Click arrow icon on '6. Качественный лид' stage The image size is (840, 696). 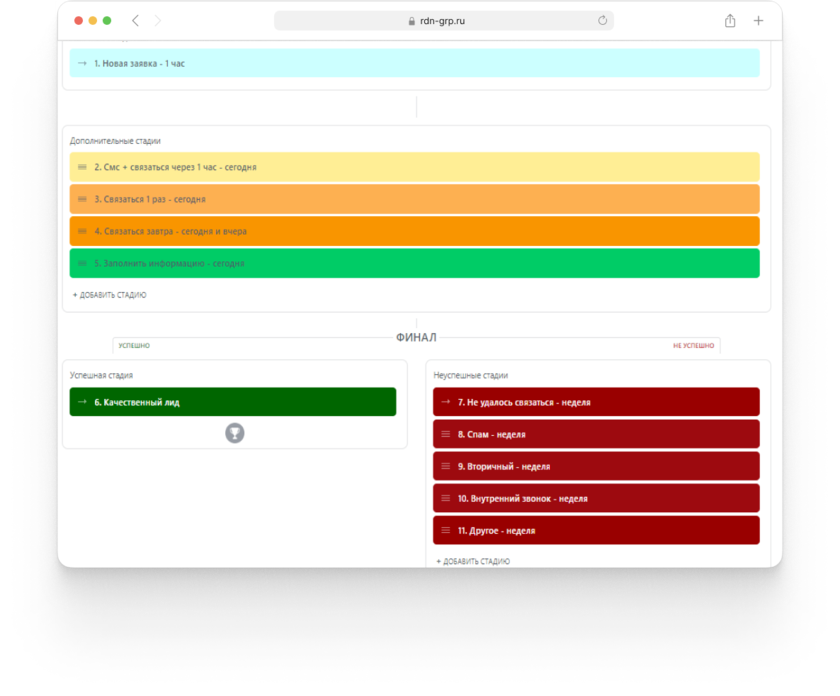pos(82,402)
